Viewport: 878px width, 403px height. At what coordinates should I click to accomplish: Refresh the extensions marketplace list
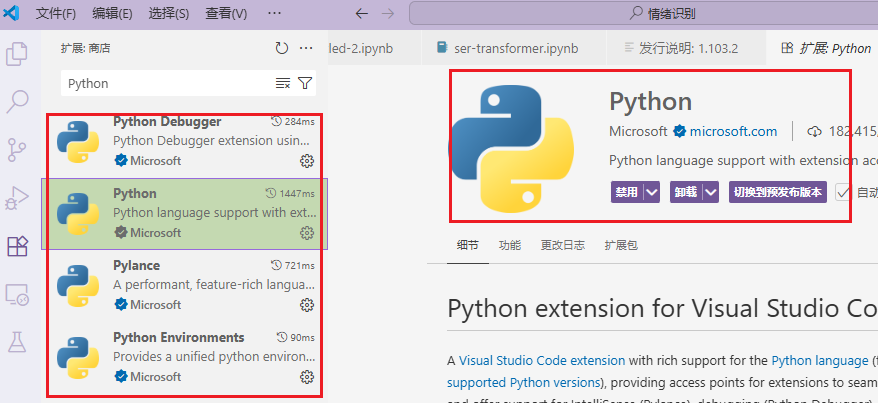pyautogui.click(x=282, y=48)
